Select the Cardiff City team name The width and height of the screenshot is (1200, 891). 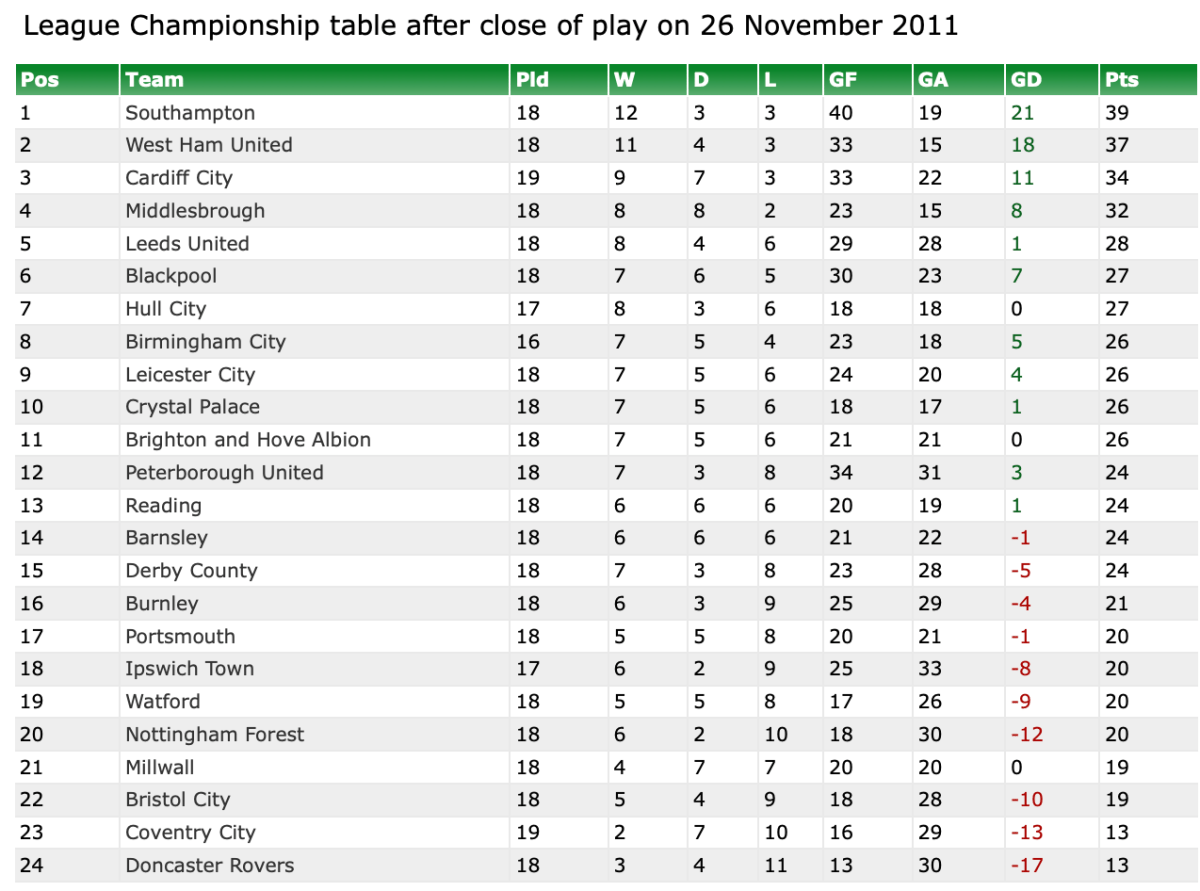click(179, 178)
